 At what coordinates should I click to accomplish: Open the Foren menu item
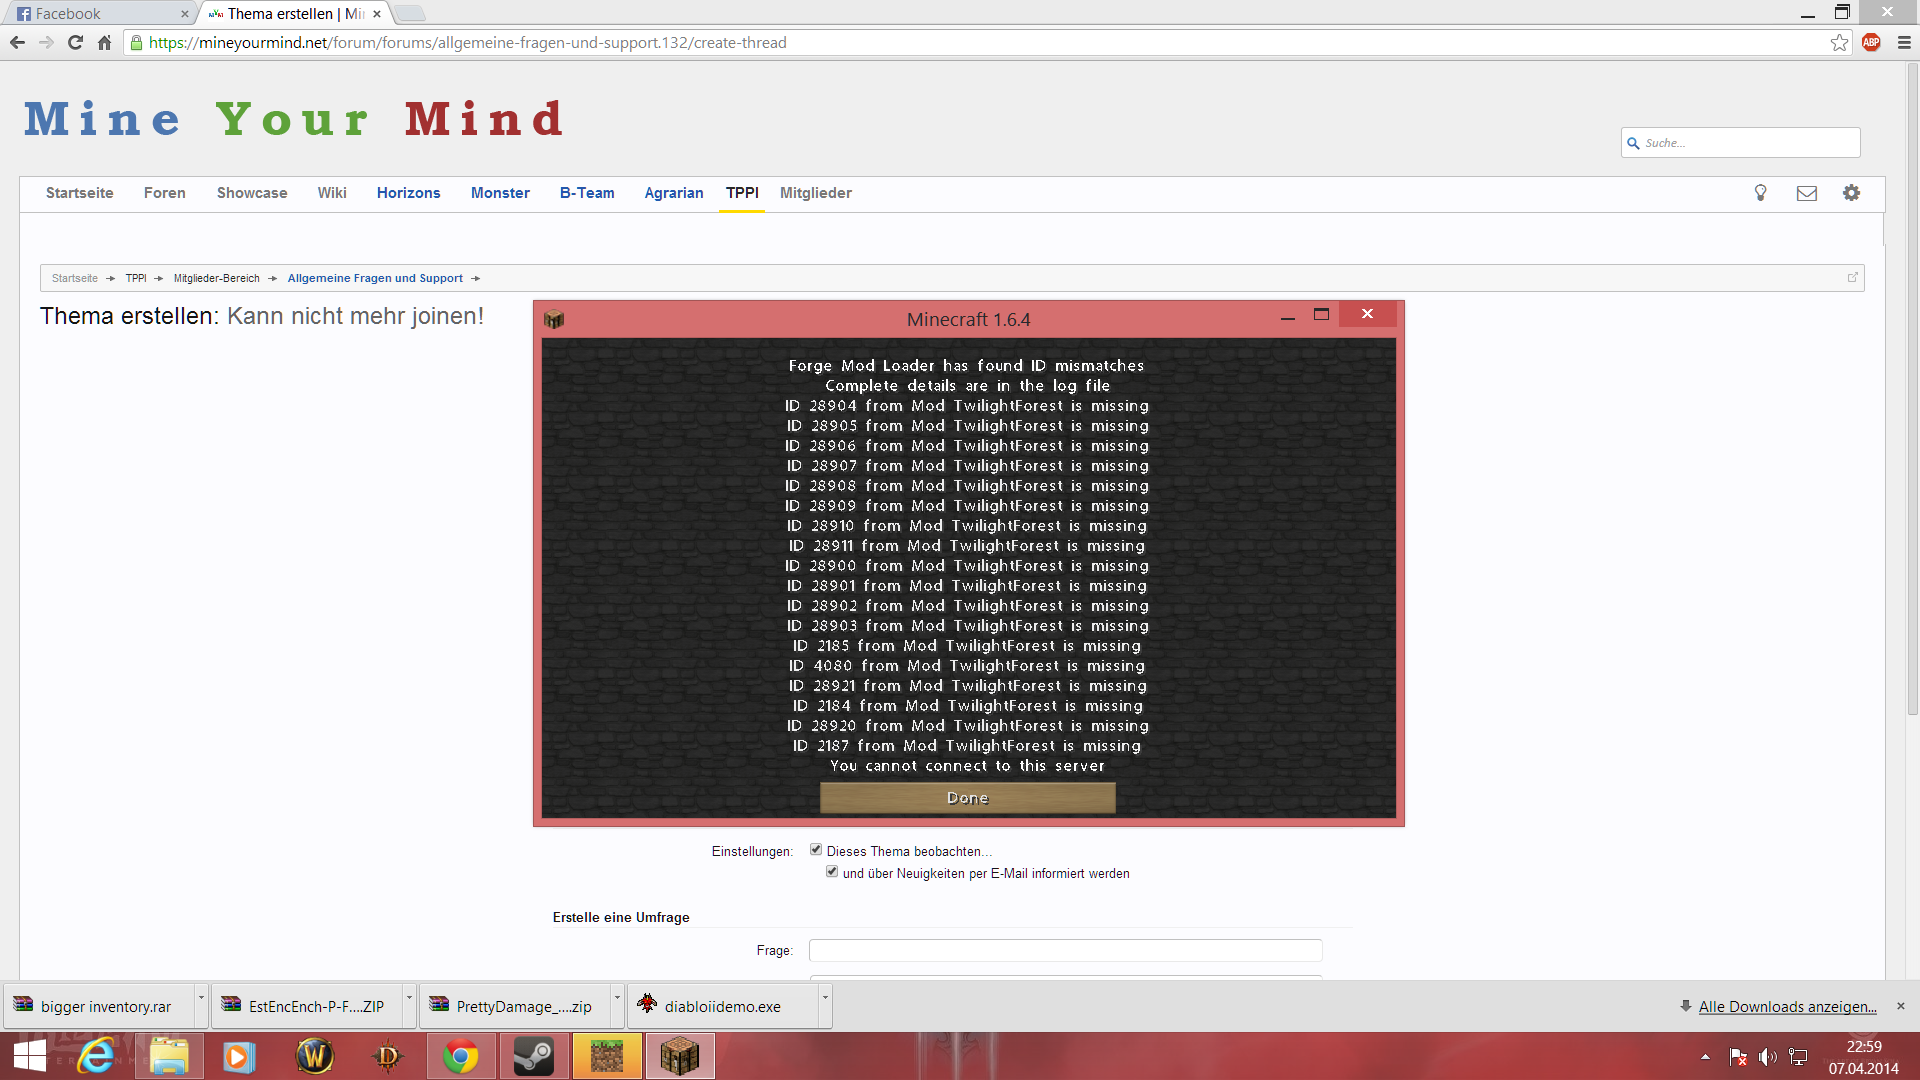pyautogui.click(x=164, y=193)
